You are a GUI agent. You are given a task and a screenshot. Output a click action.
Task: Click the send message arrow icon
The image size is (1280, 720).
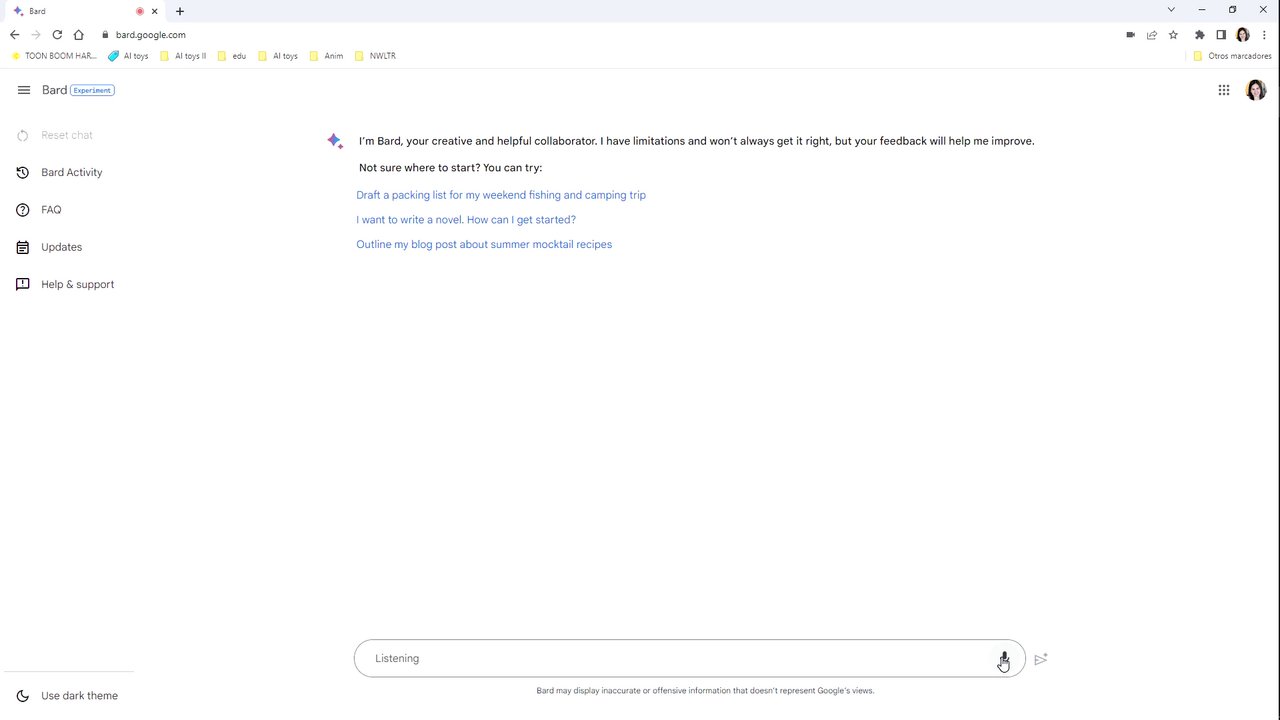(x=1041, y=659)
